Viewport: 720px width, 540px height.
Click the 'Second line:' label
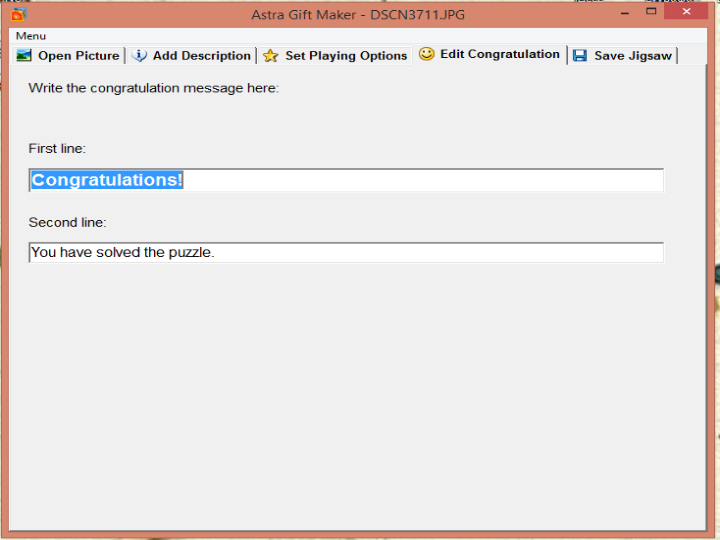coord(68,223)
